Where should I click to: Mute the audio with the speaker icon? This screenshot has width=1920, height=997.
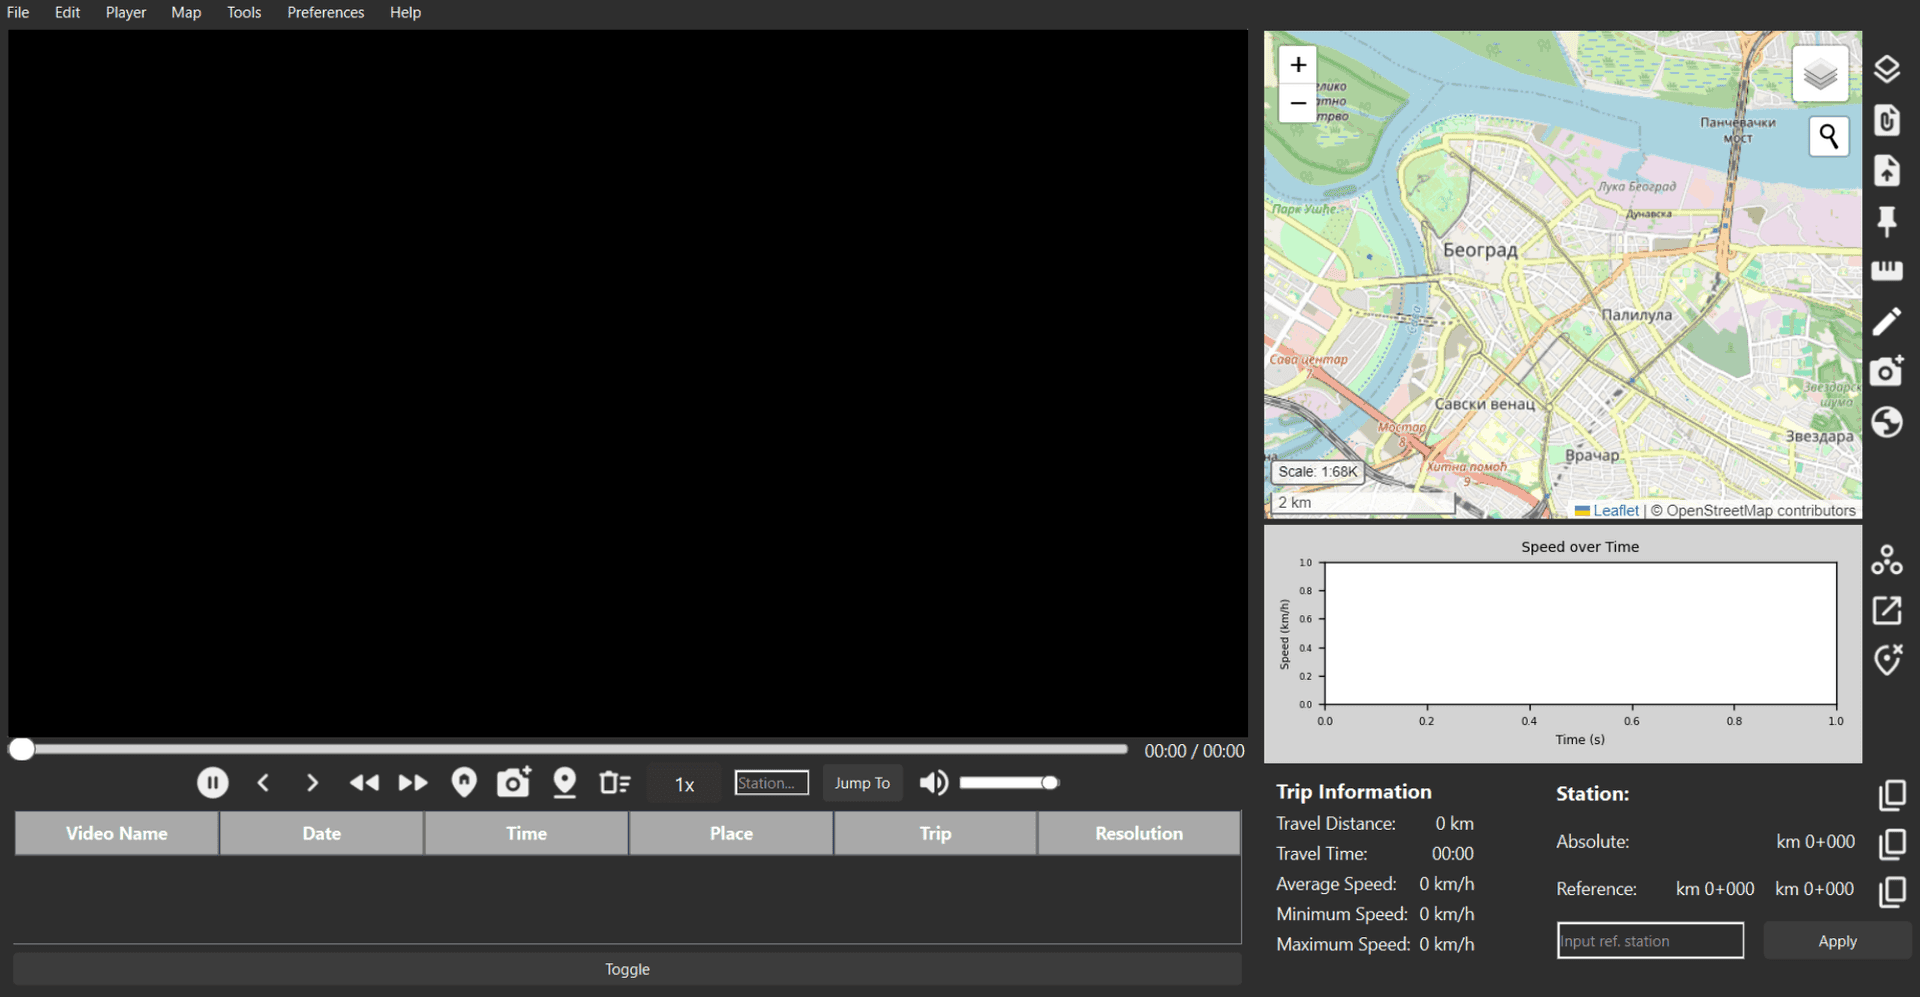point(933,783)
